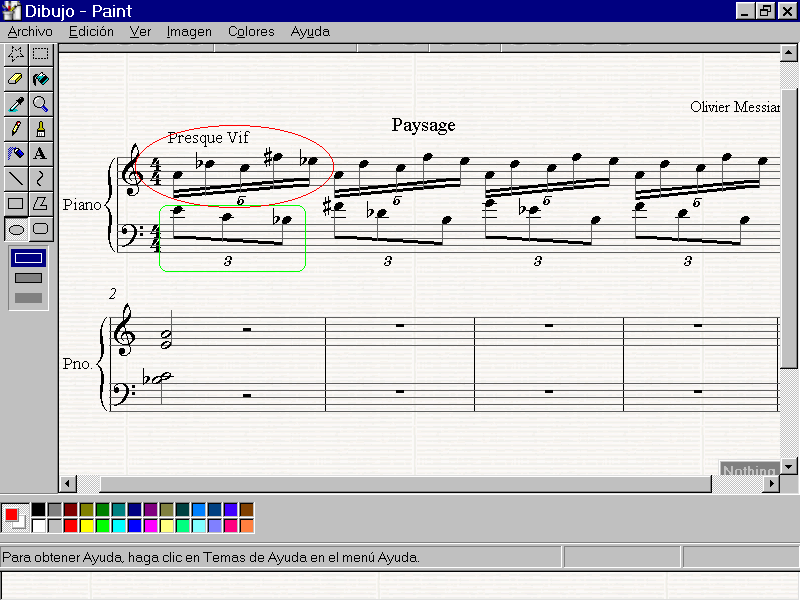800x600 pixels.
Task: Pick the brown palette color
Action: pos(247,510)
